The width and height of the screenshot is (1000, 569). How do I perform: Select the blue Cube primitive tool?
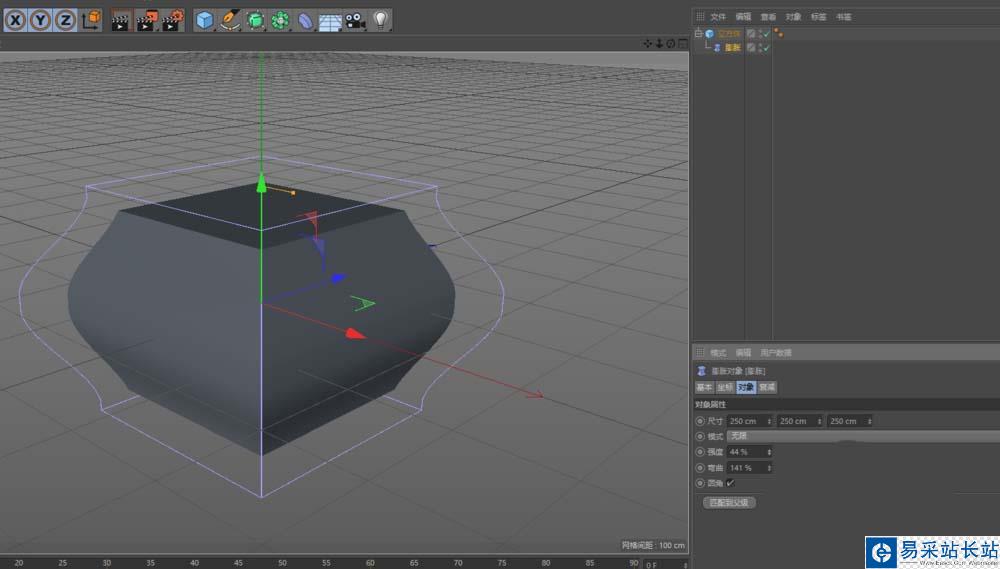click(205, 19)
